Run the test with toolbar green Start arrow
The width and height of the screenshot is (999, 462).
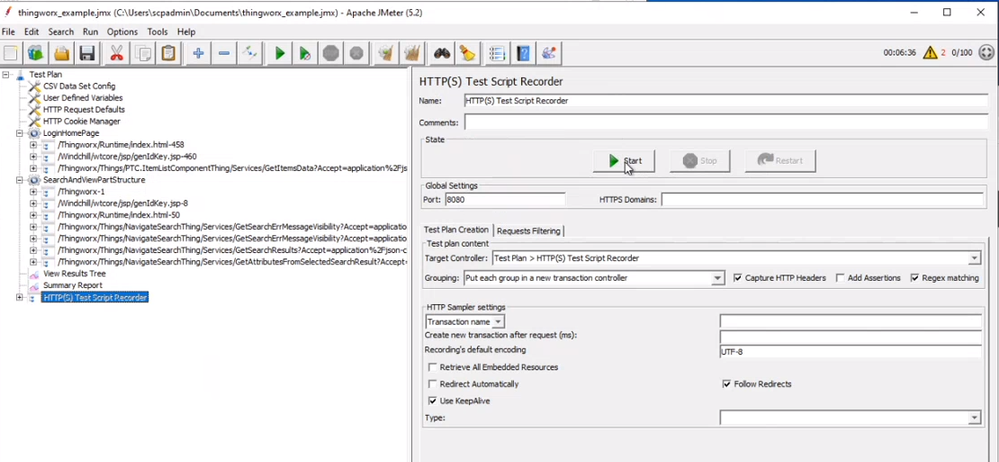[x=280, y=54]
